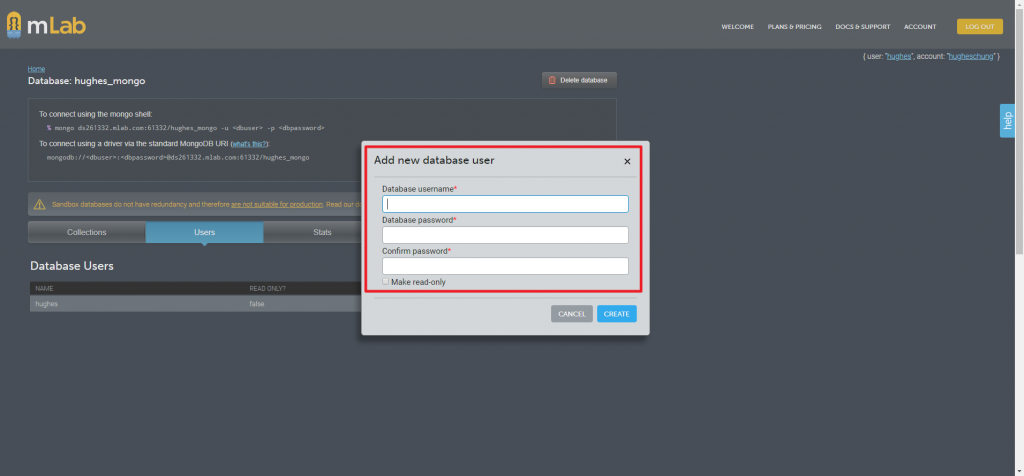Image resolution: width=1024 pixels, height=476 pixels.
Task: Check the Make read-only checkbox
Action: (x=385, y=281)
